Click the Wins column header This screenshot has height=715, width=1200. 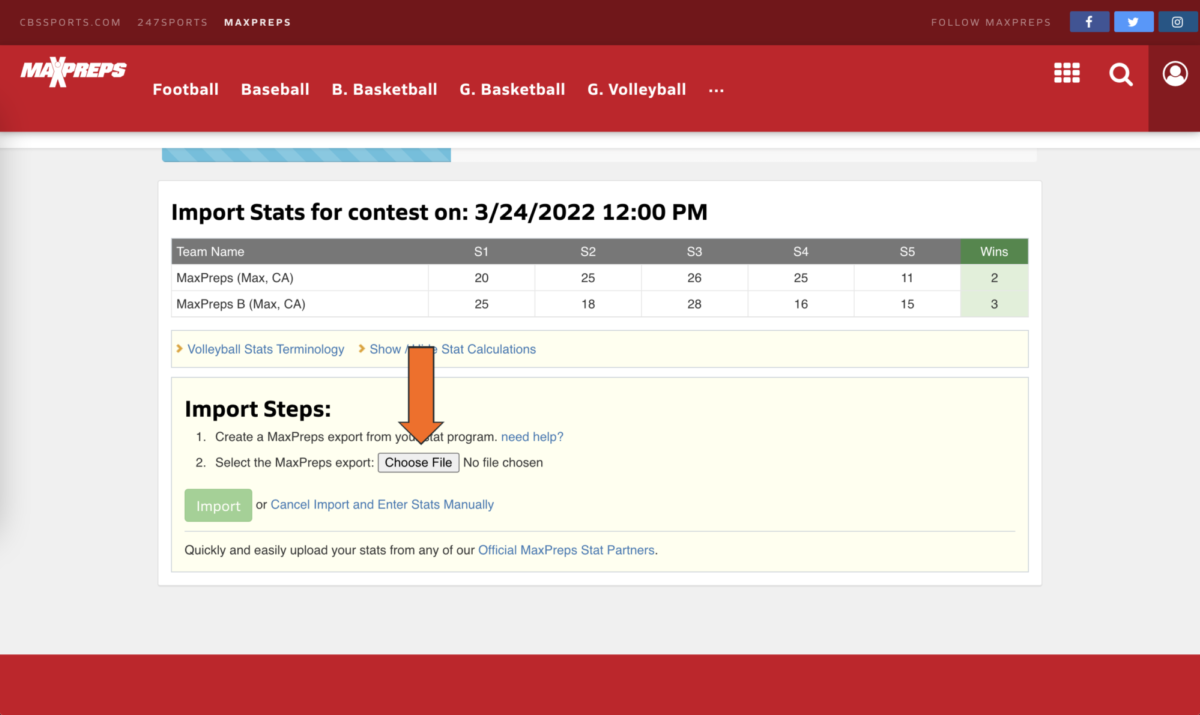(994, 252)
